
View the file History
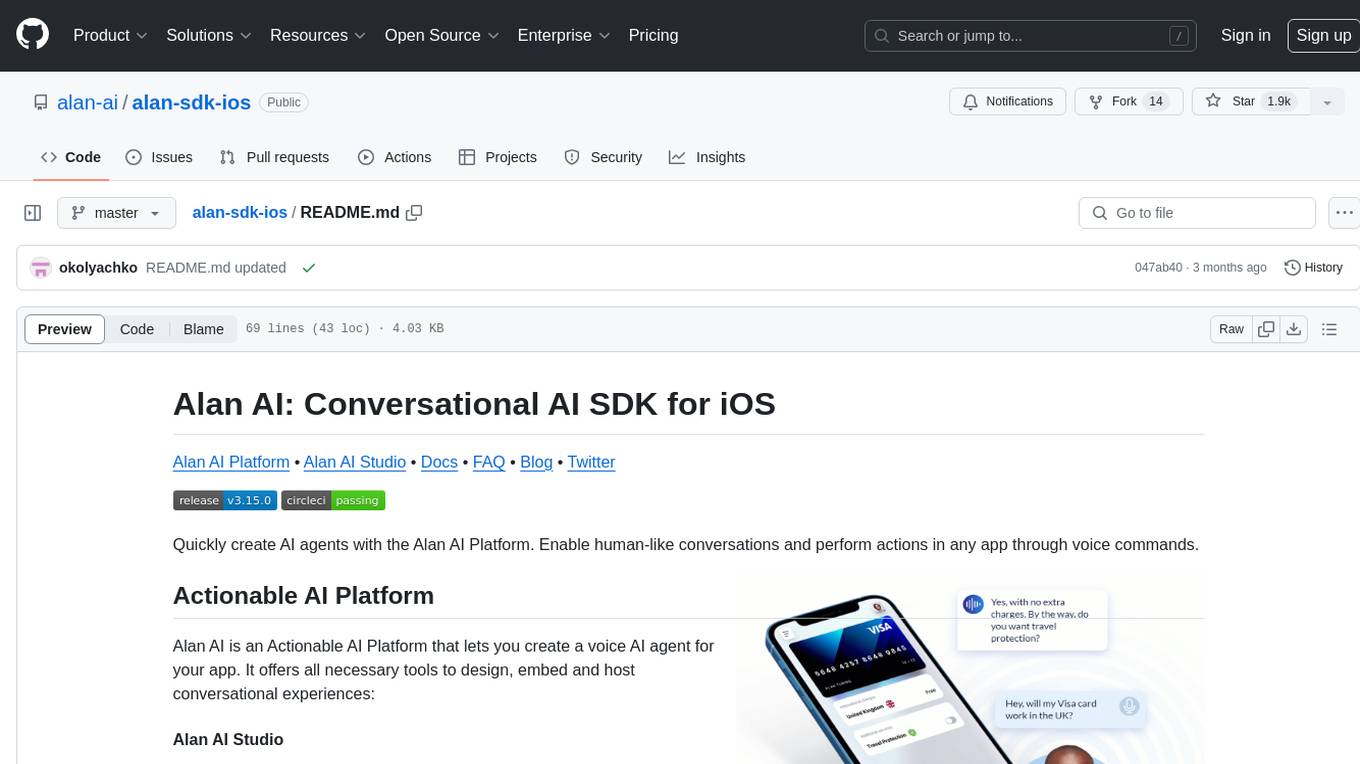tap(1313, 268)
